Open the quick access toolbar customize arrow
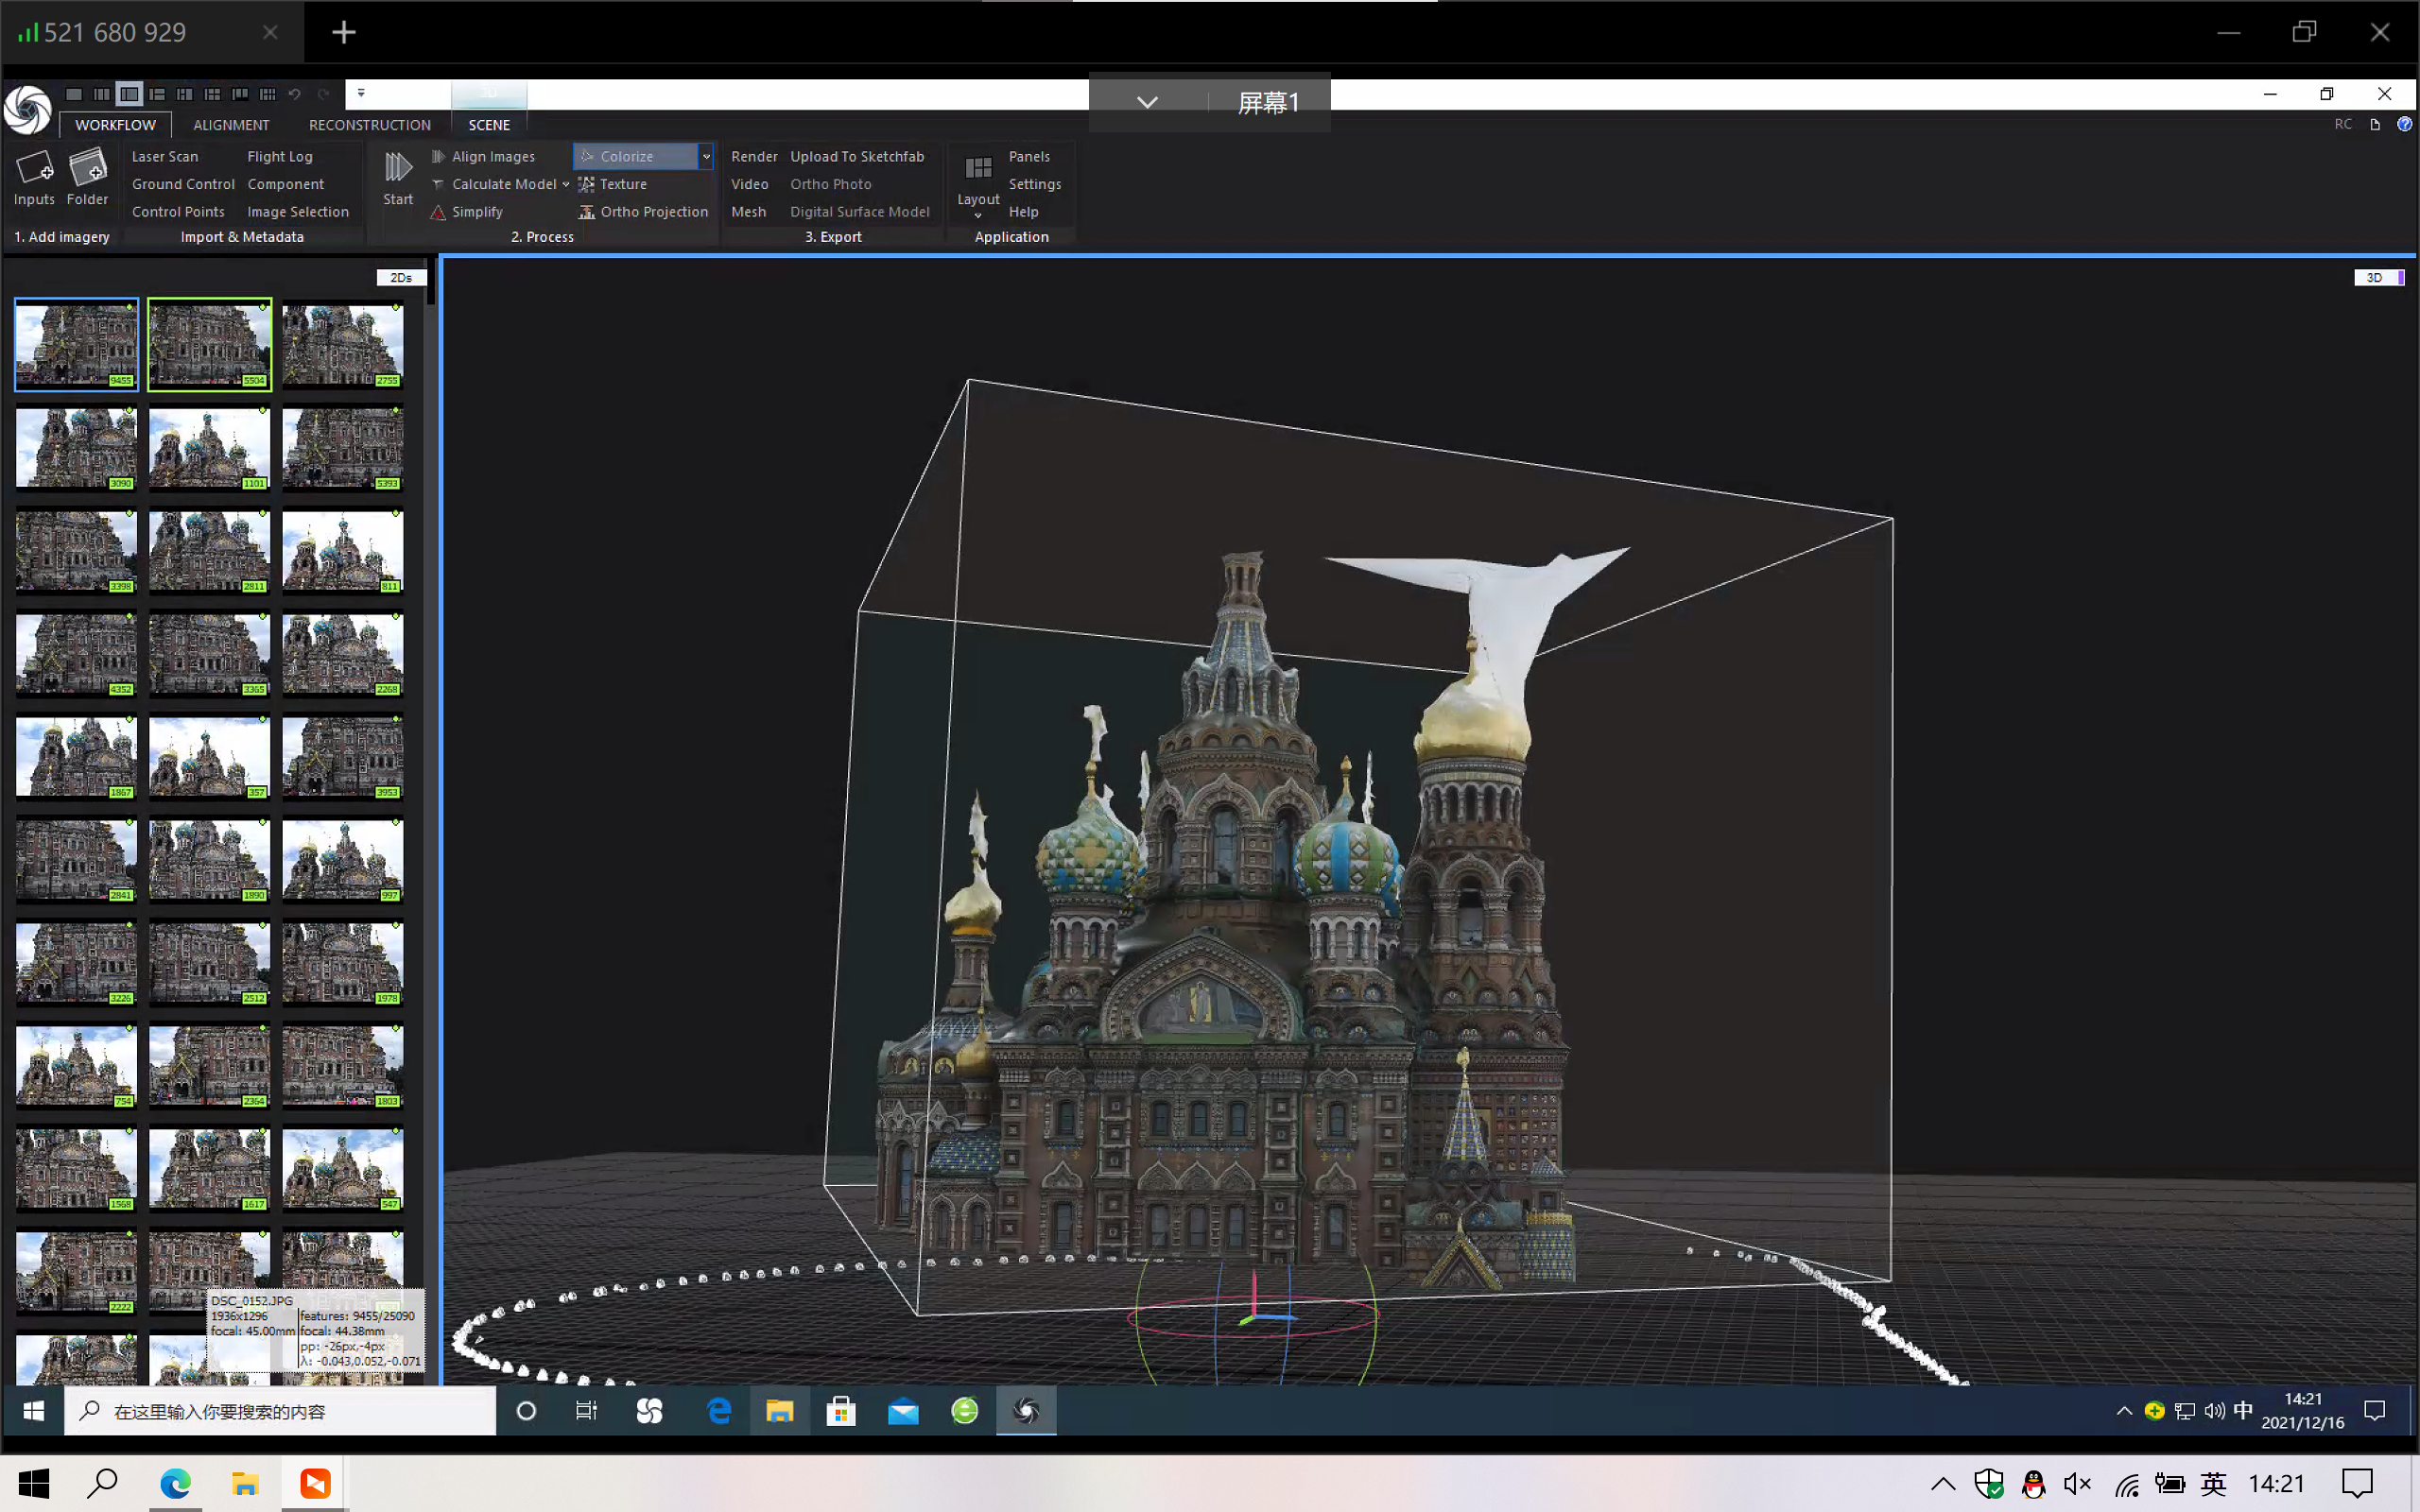Viewport: 2420px width, 1512px height. pos(361,93)
